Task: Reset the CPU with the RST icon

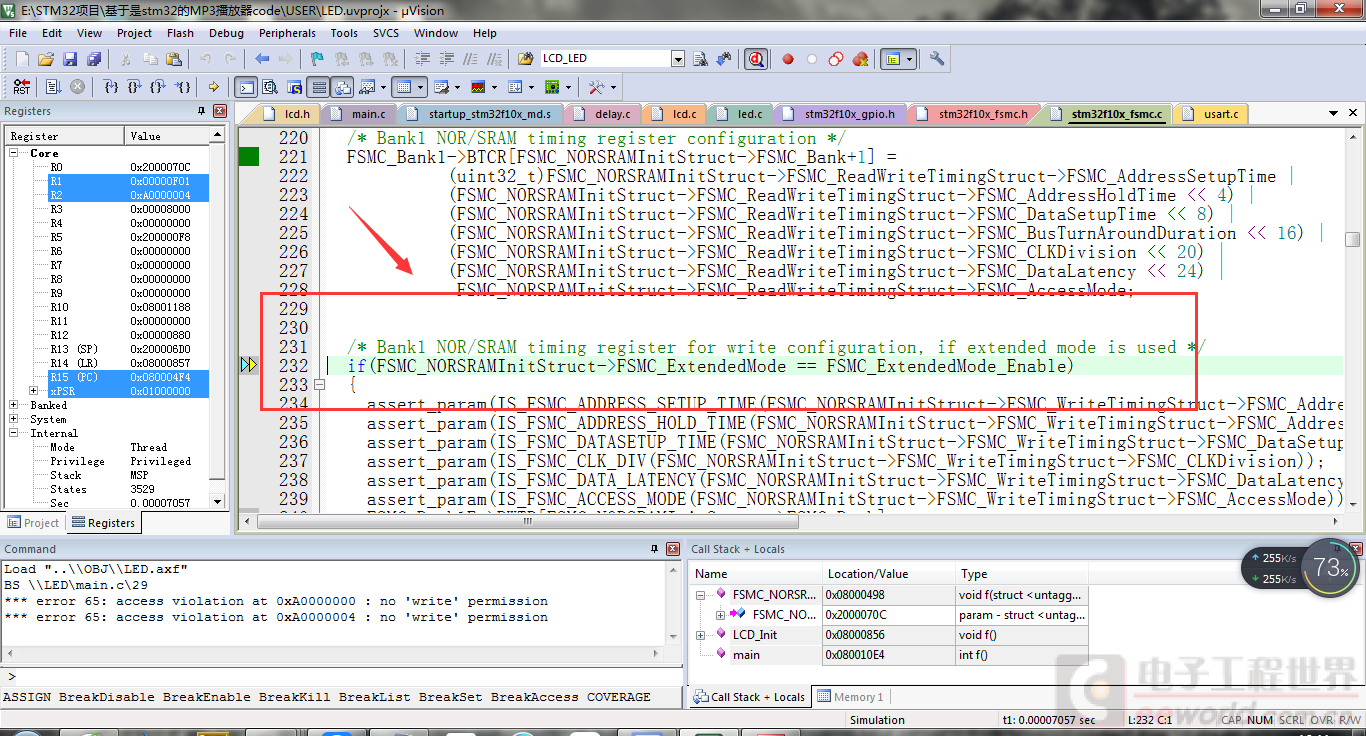Action: 22,87
